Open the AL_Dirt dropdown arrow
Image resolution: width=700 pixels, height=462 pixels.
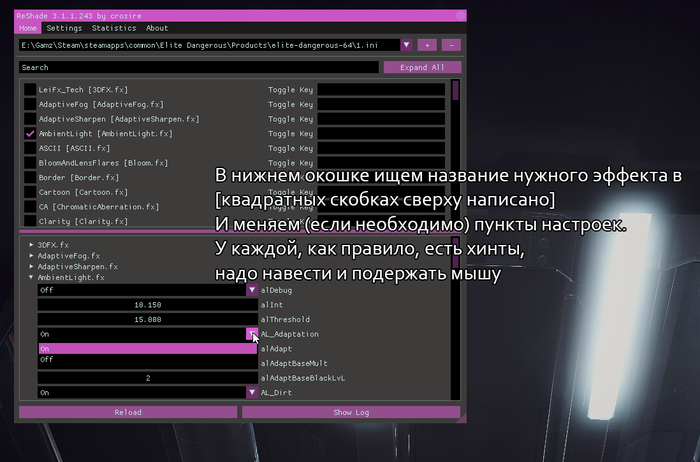[251, 393]
